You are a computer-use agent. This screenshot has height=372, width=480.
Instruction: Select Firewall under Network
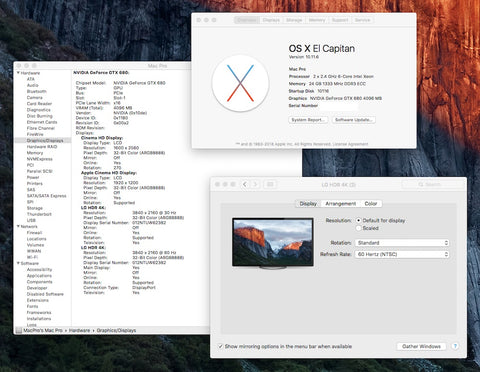coord(34,233)
